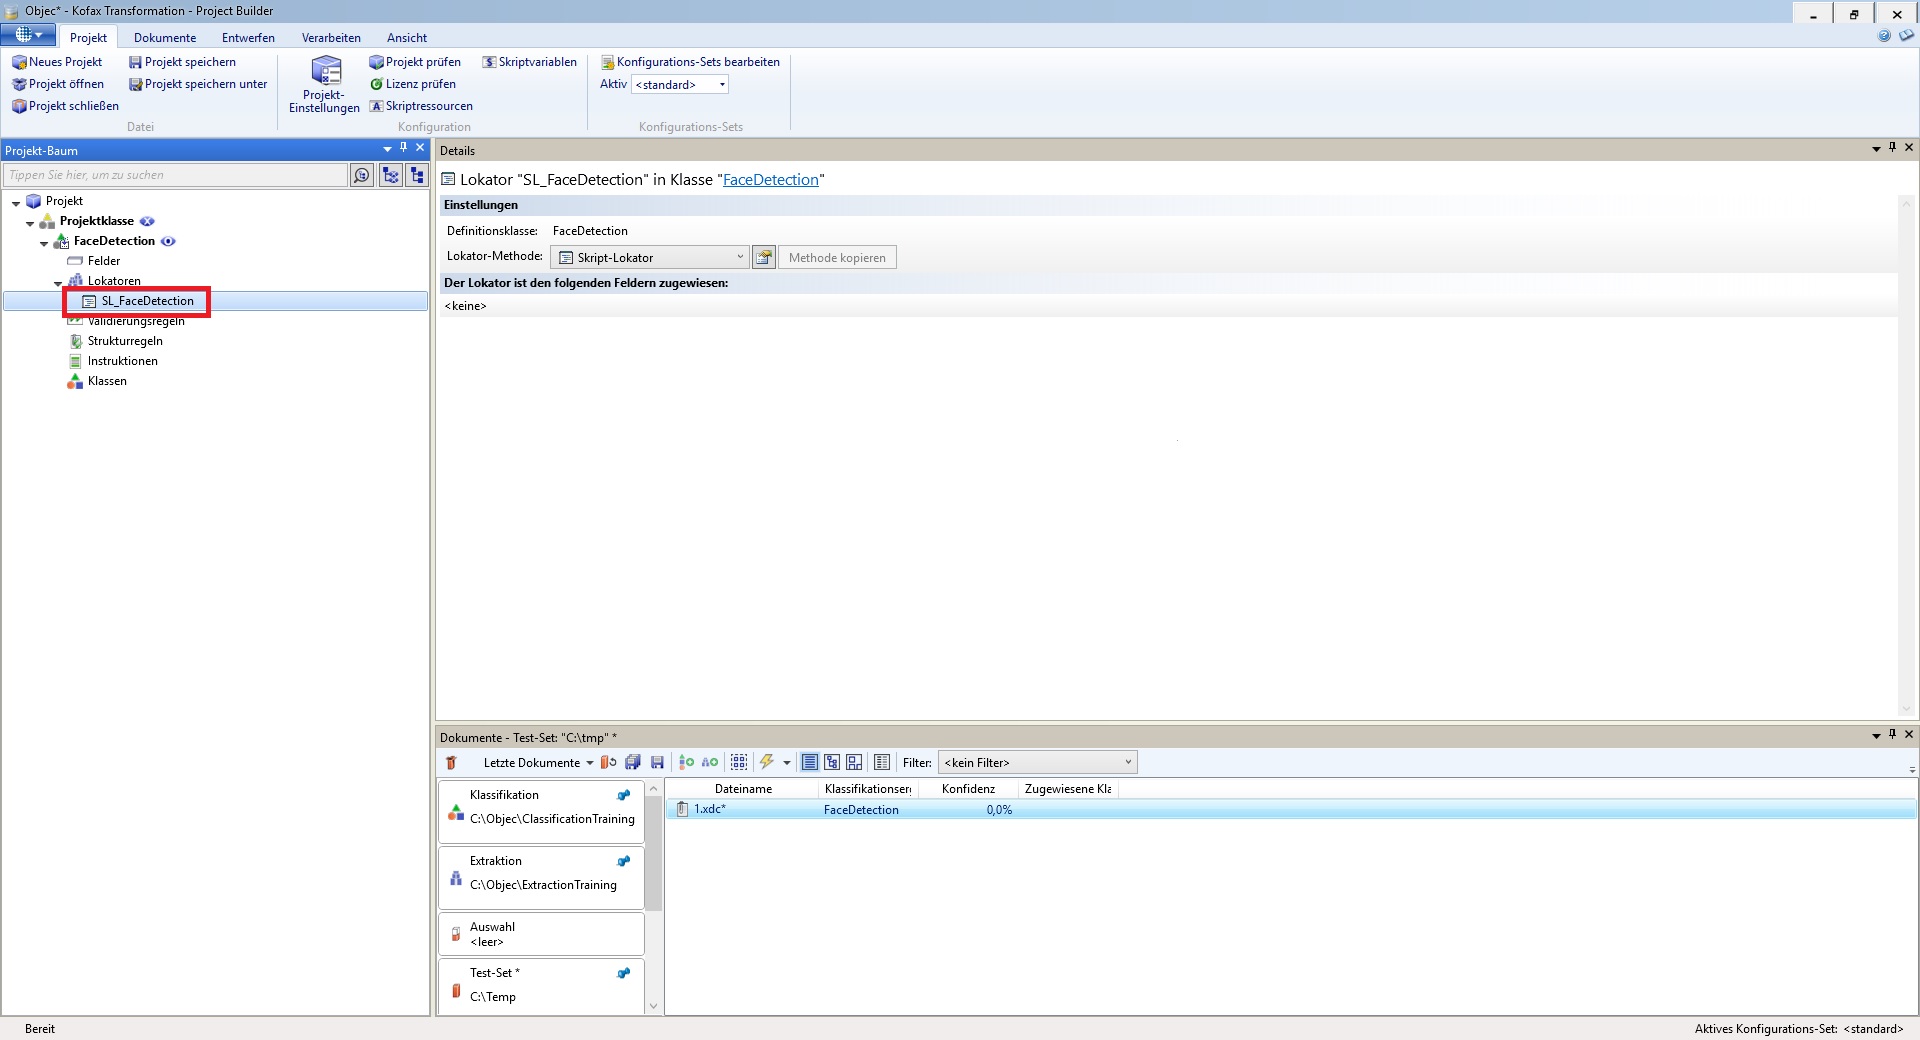Toggle the eye icon next to FaceDetection
Screen dimensions: 1920x1040
pos(168,241)
